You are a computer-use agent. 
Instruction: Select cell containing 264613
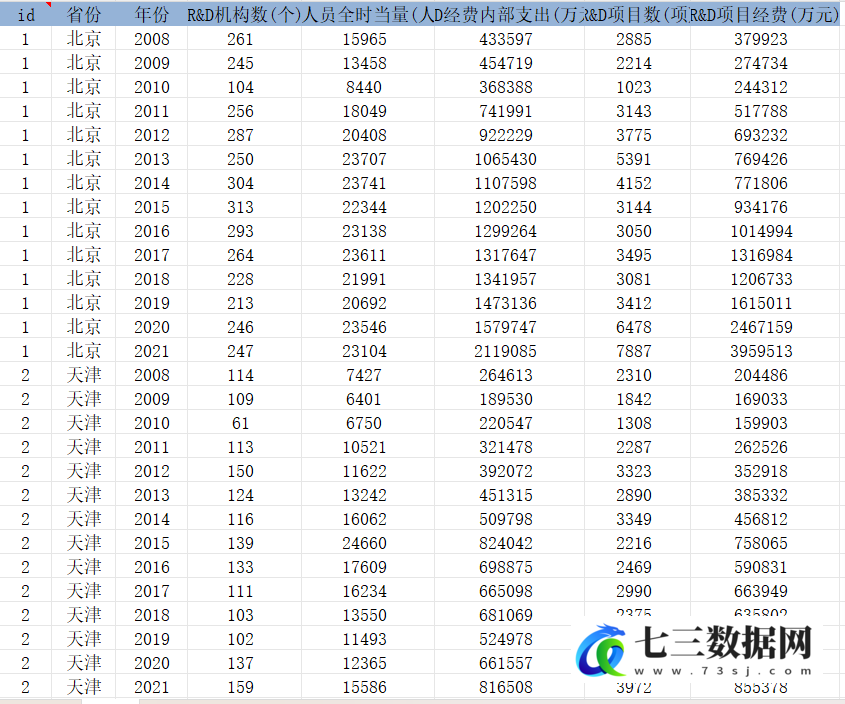click(509, 375)
